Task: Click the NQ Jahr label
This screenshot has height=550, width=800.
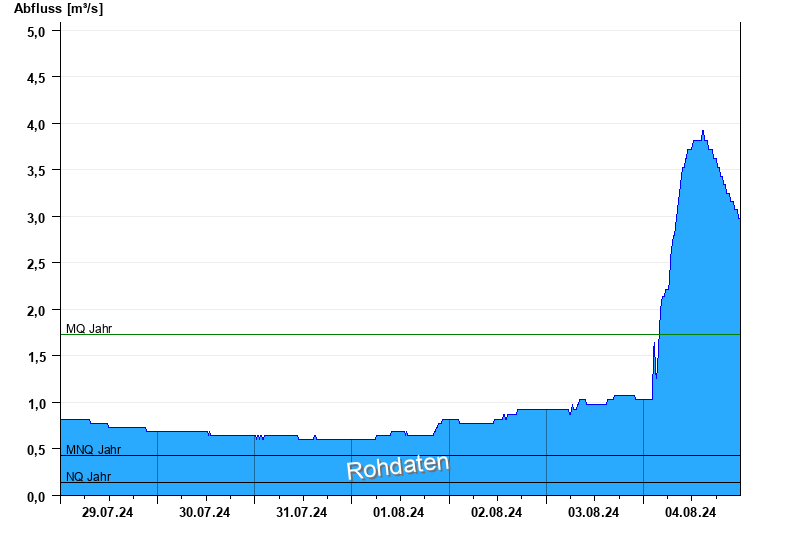Action: tap(88, 477)
